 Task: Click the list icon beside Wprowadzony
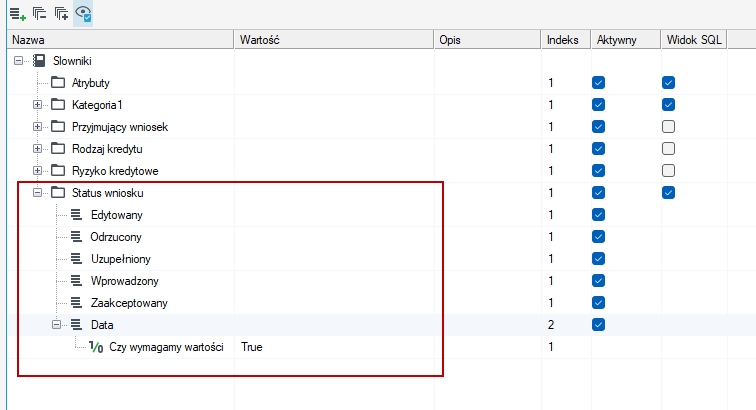point(77,281)
